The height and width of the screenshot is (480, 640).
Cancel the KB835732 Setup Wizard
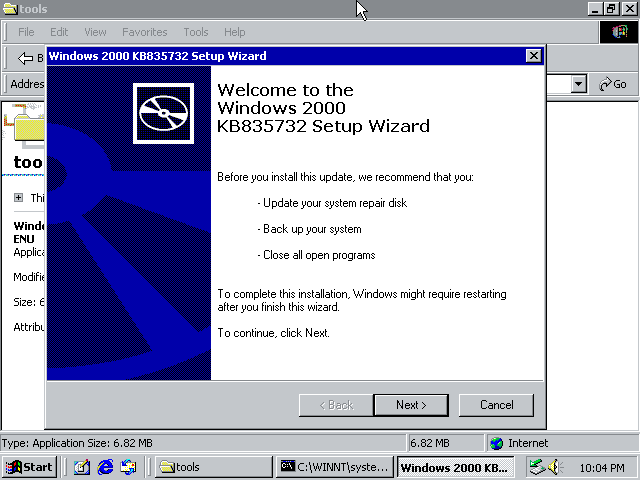496,405
